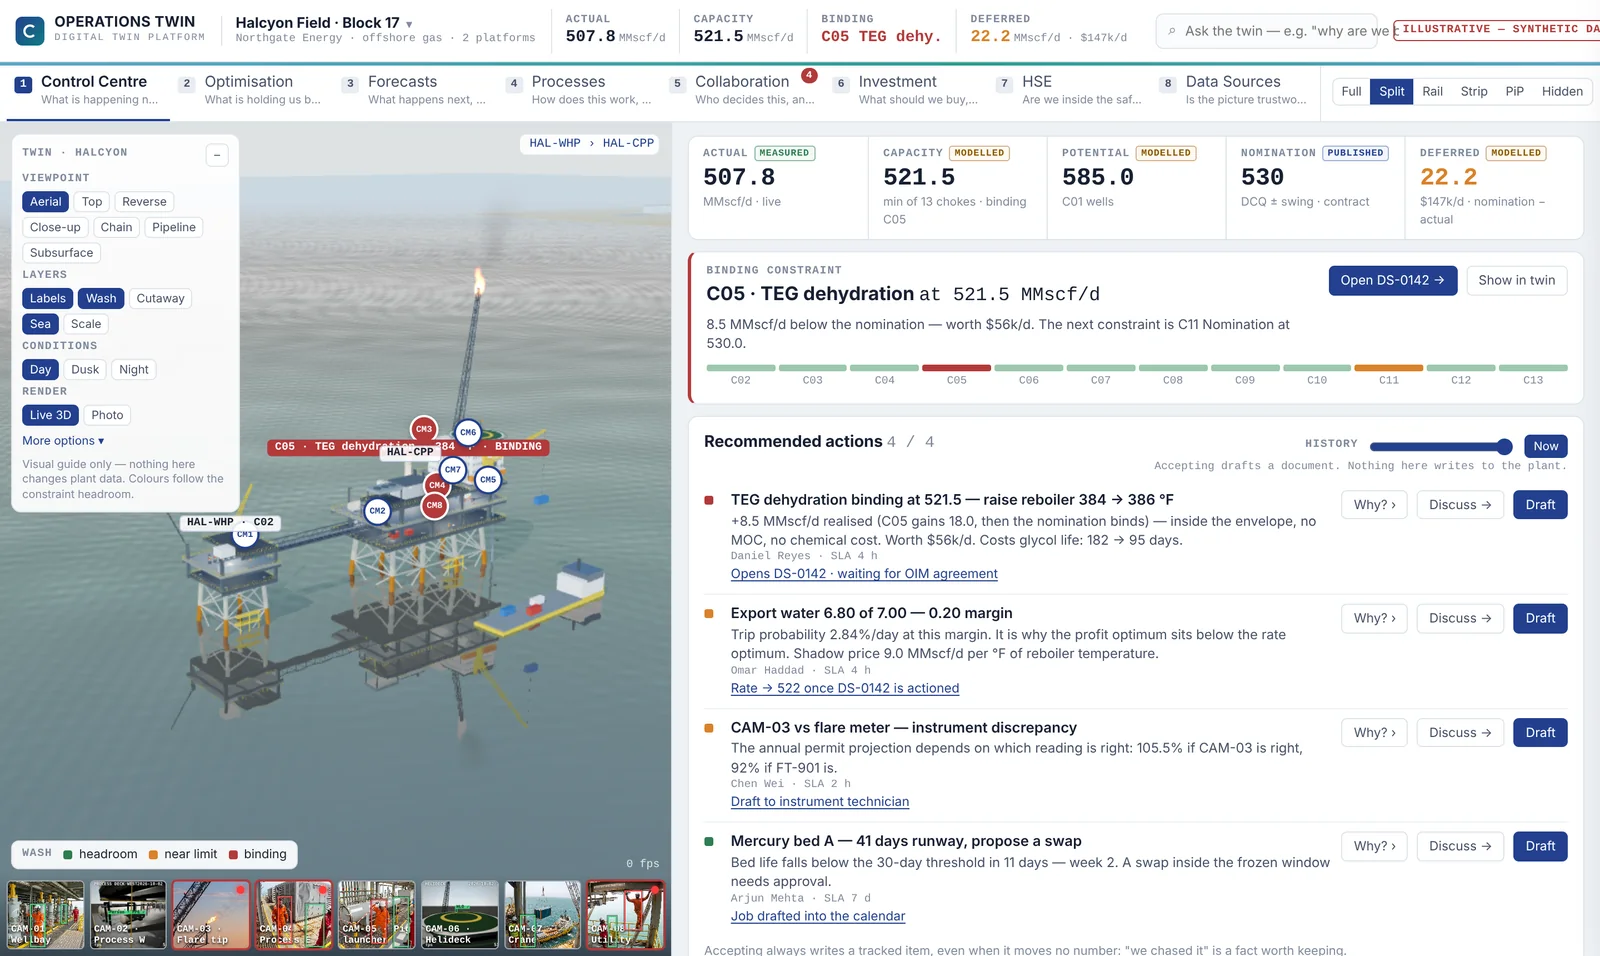
Task: Open CAM-07 Crane camera thumbnail
Action: 542,914
